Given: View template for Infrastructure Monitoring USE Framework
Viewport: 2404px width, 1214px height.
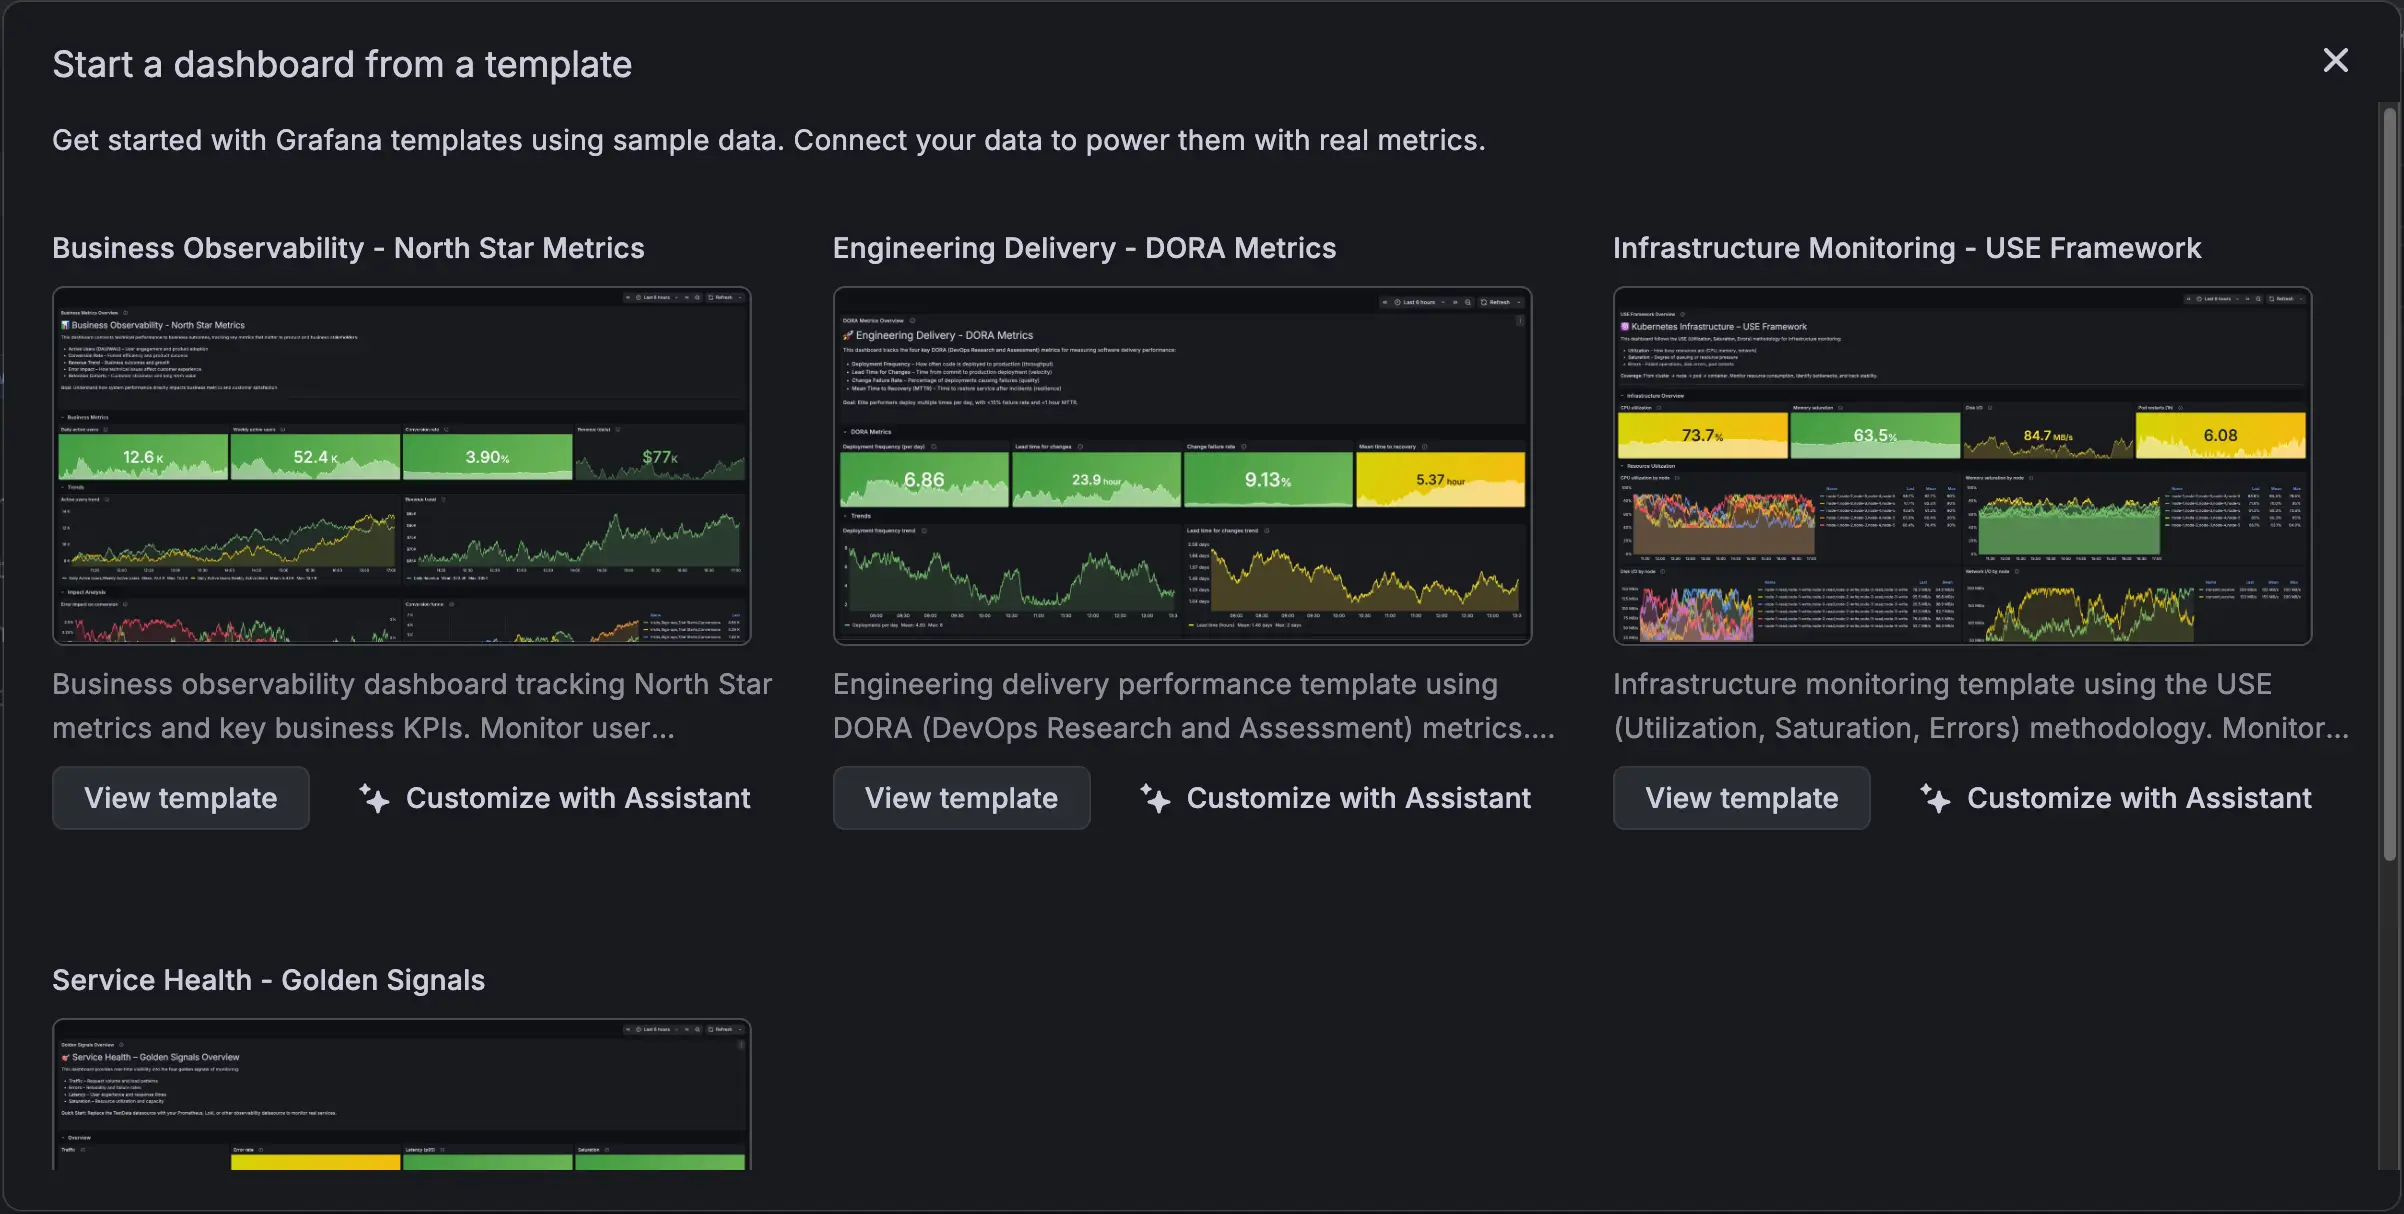Looking at the screenshot, I should tap(1741, 798).
